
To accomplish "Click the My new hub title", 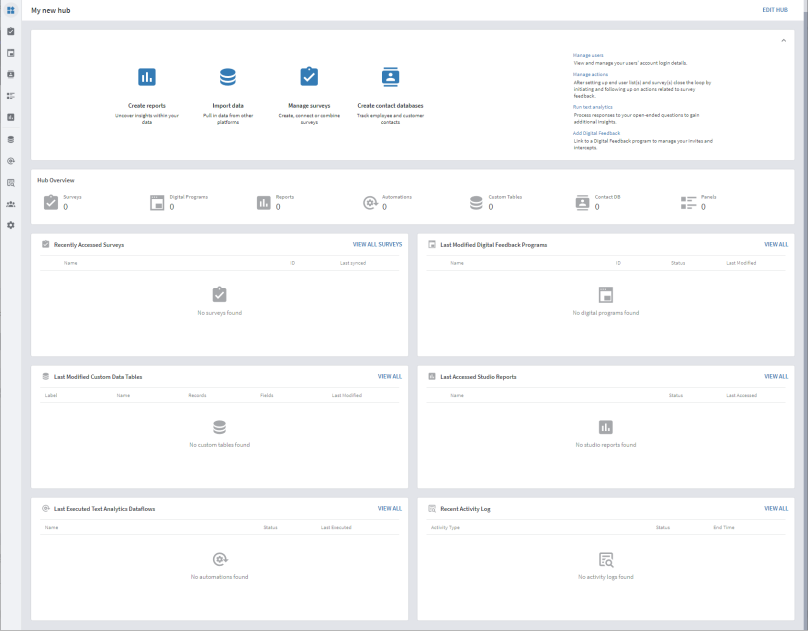I will click(x=50, y=10).
